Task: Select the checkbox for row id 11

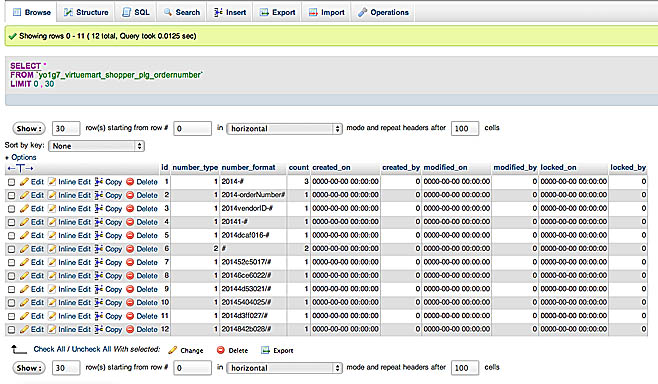Action: tap(11, 316)
